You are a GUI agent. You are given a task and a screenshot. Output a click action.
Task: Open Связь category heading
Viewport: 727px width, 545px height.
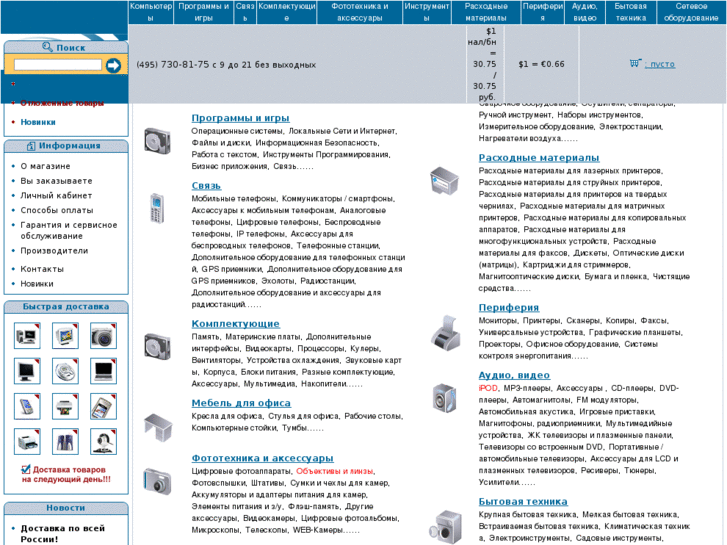pyautogui.click(x=206, y=186)
